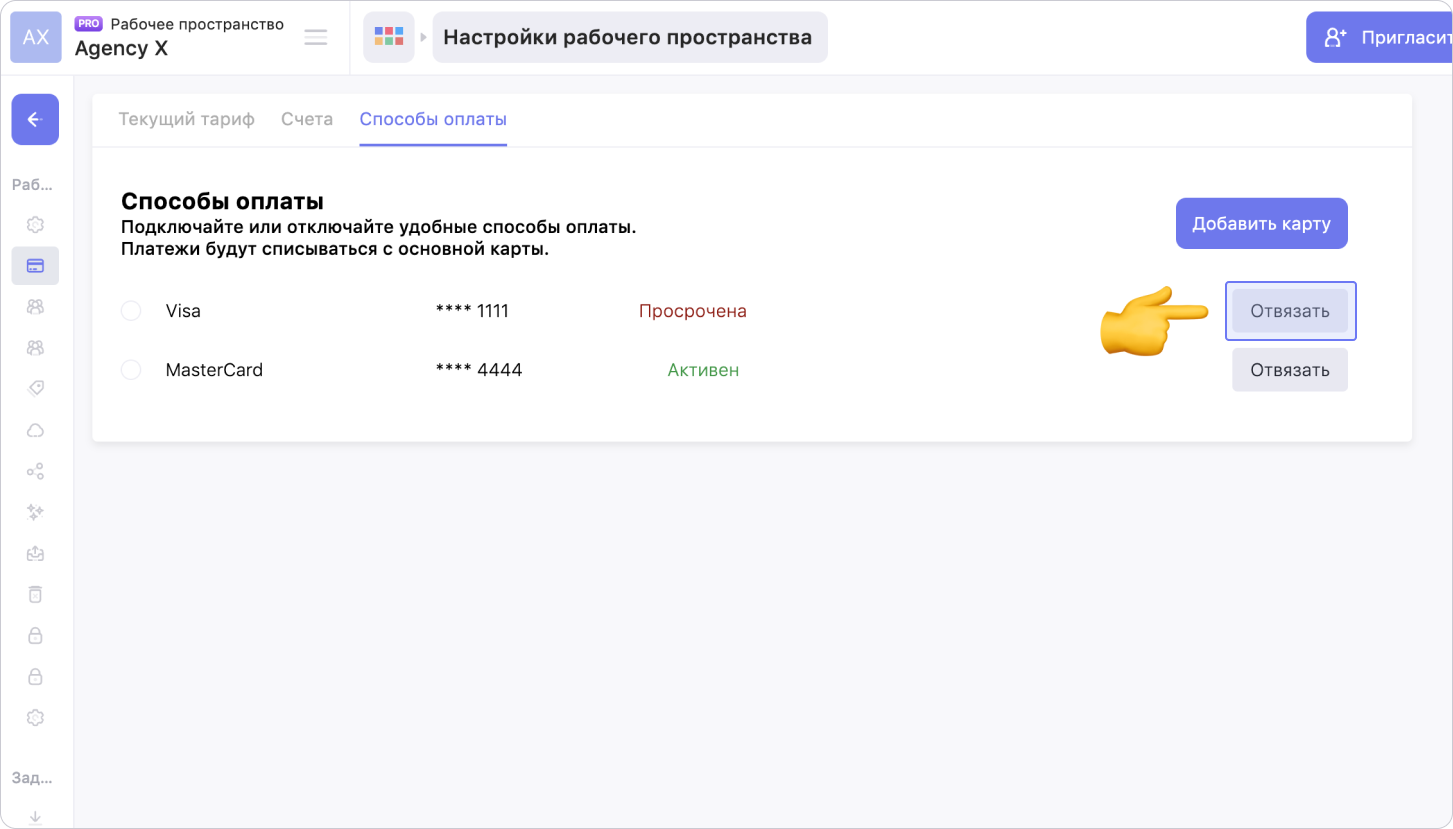Open the cloud icon in sidebar
Image resolution: width=1453 pixels, height=829 pixels.
pyautogui.click(x=35, y=430)
